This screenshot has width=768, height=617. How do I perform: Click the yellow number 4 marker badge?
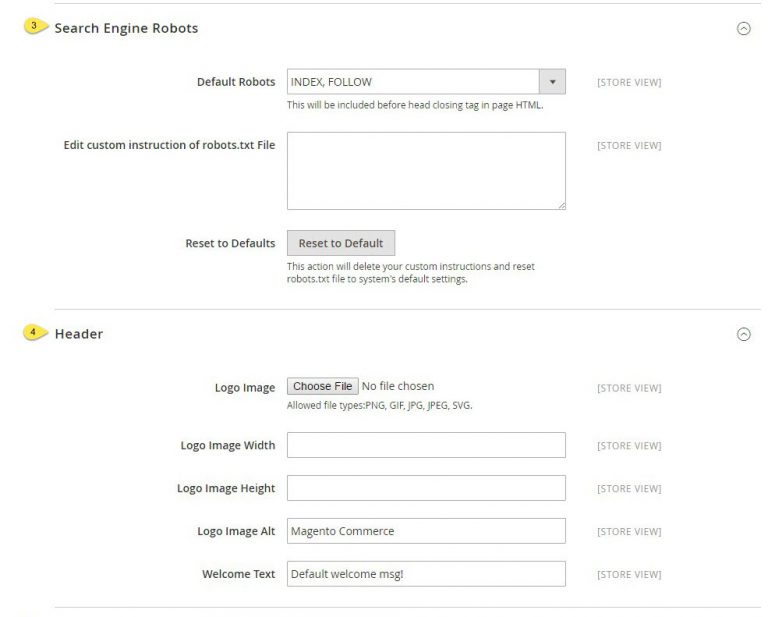click(x=35, y=332)
